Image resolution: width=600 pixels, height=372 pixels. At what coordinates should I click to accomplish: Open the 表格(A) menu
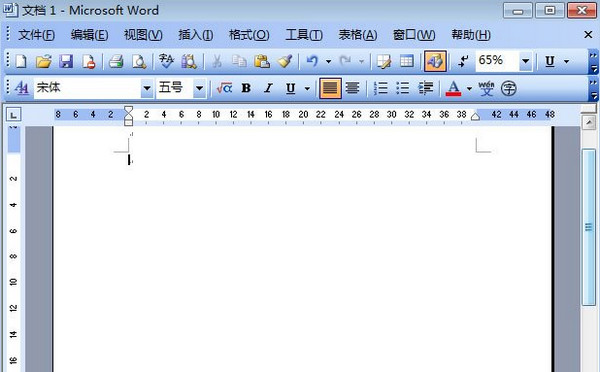tap(357, 35)
